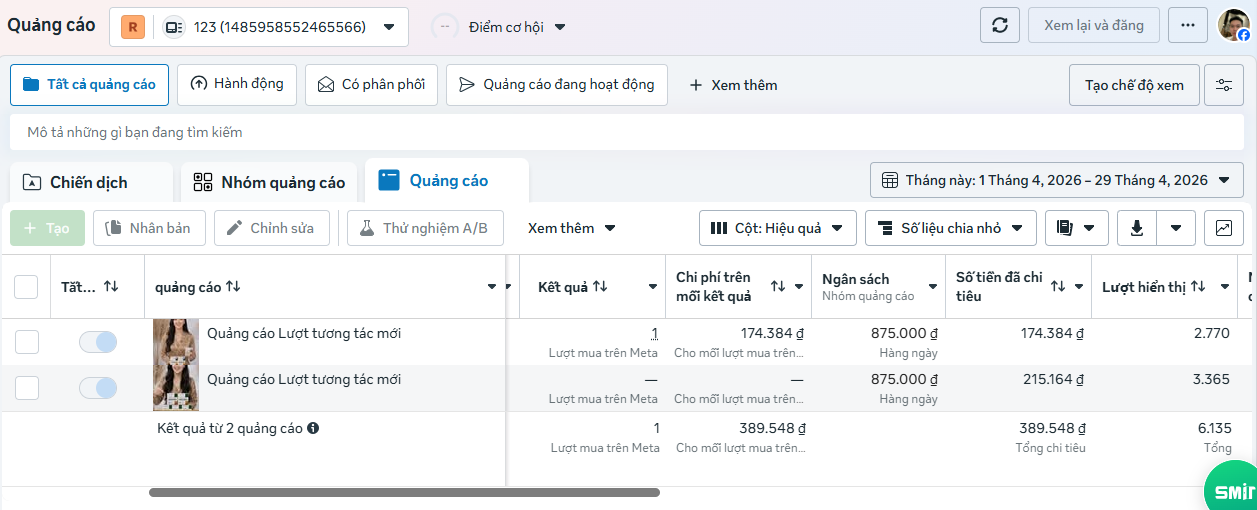Toggle off the first ad's status switch
Screen dimensions: 1257x510
tap(98, 342)
